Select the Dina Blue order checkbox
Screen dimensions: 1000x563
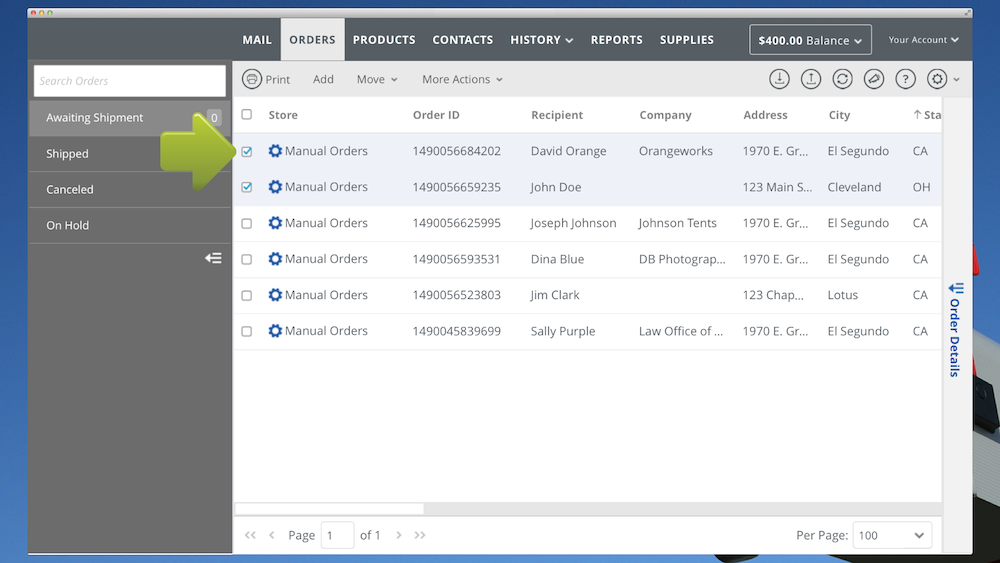[x=247, y=259]
